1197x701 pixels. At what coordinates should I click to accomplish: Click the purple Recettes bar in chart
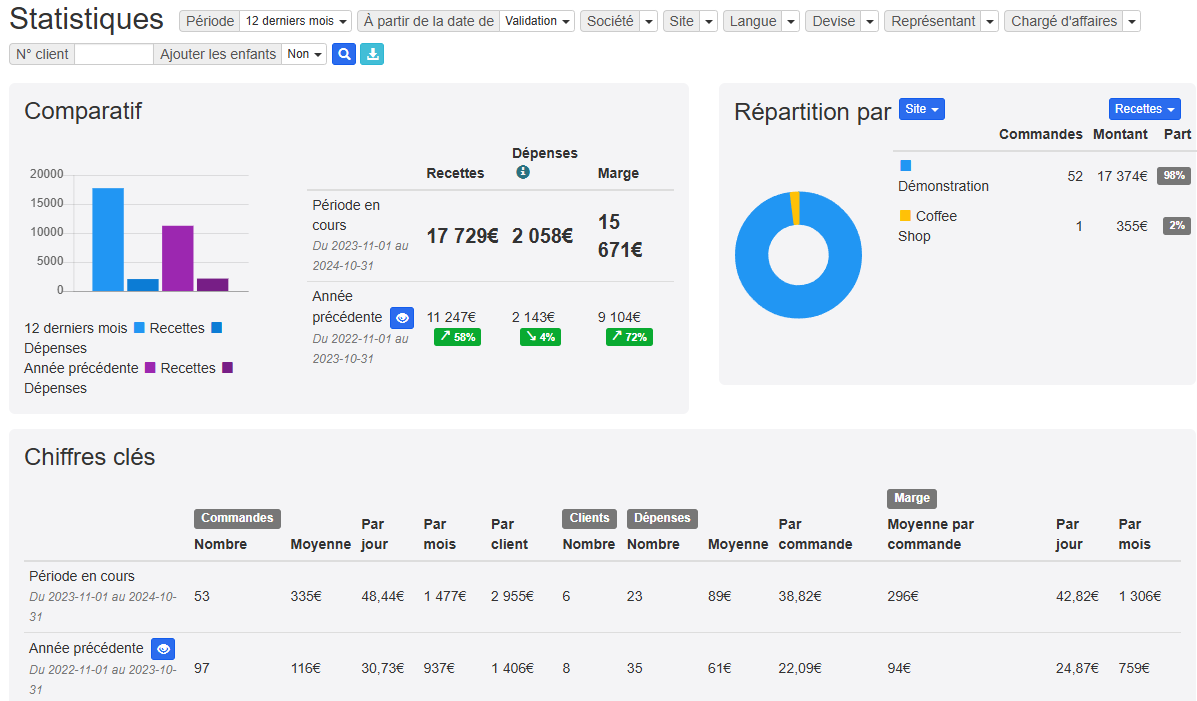point(177,258)
